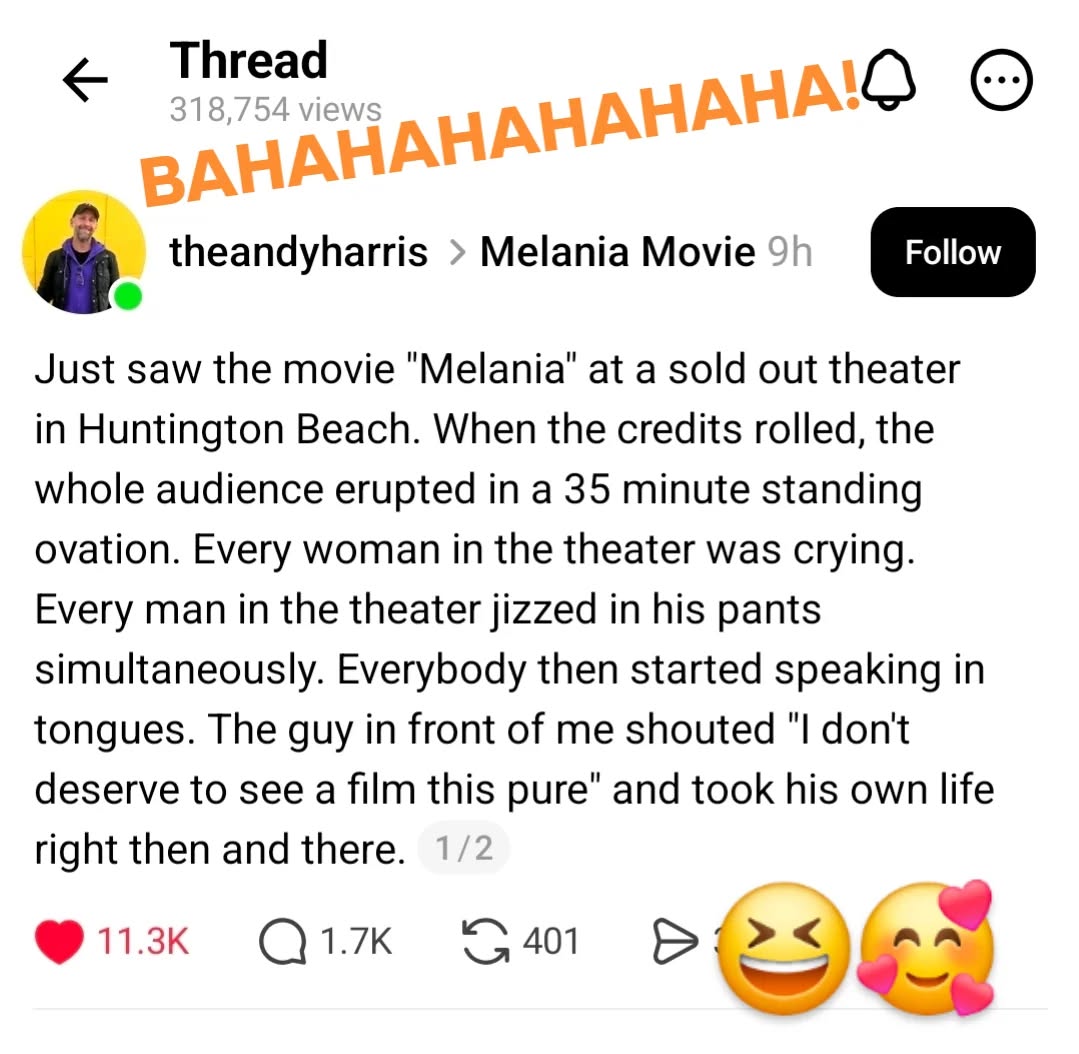Open the three-dot more options menu
The height and width of the screenshot is (1054, 1079).
1001,80
